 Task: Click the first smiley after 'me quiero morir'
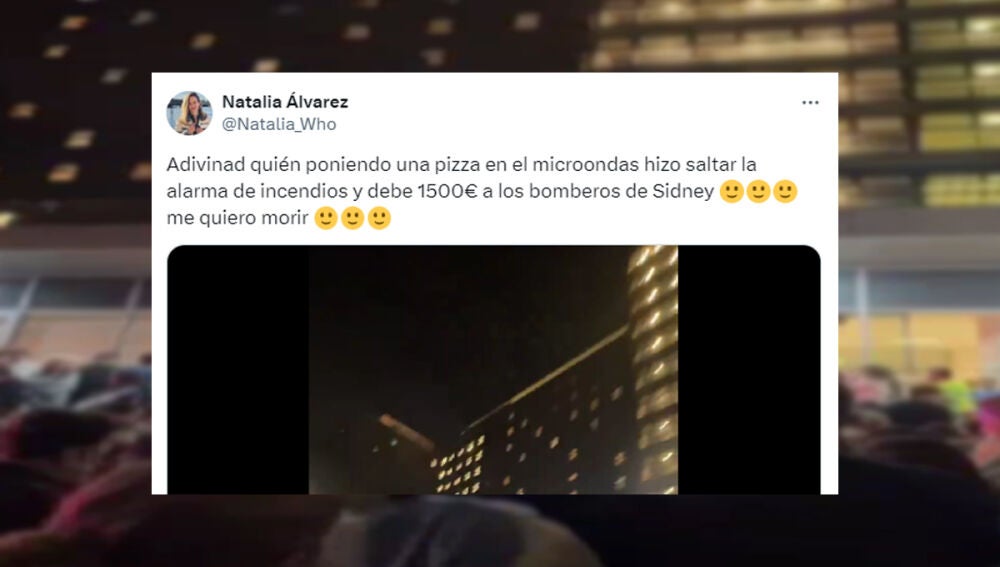(326, 218)
